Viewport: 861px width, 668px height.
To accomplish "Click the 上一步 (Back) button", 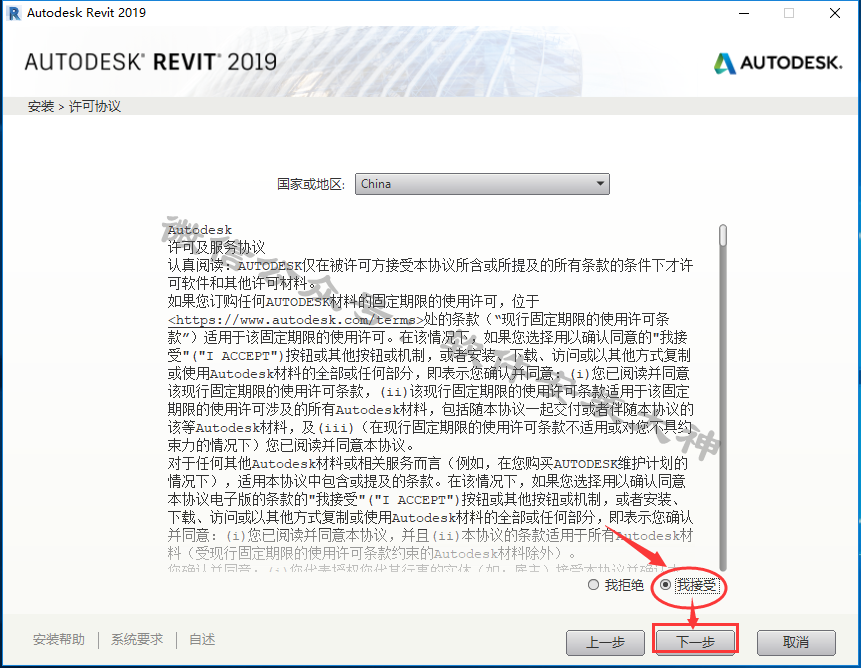I will (x=605, y=642).
